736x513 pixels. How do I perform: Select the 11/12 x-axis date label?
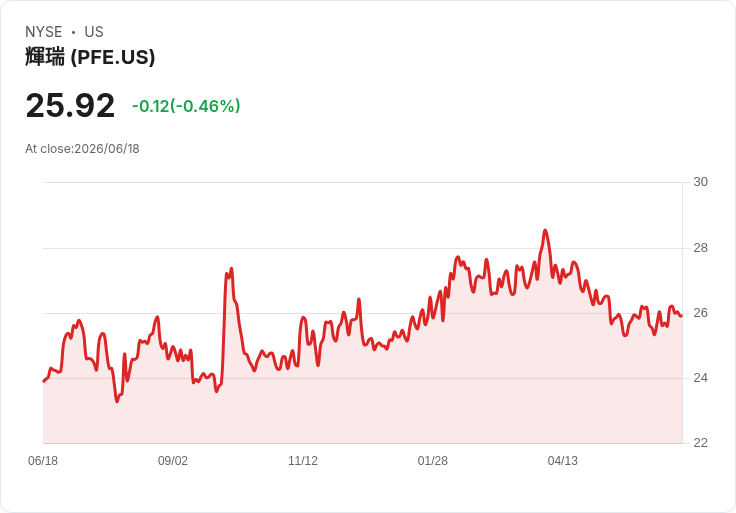point(303,461)
